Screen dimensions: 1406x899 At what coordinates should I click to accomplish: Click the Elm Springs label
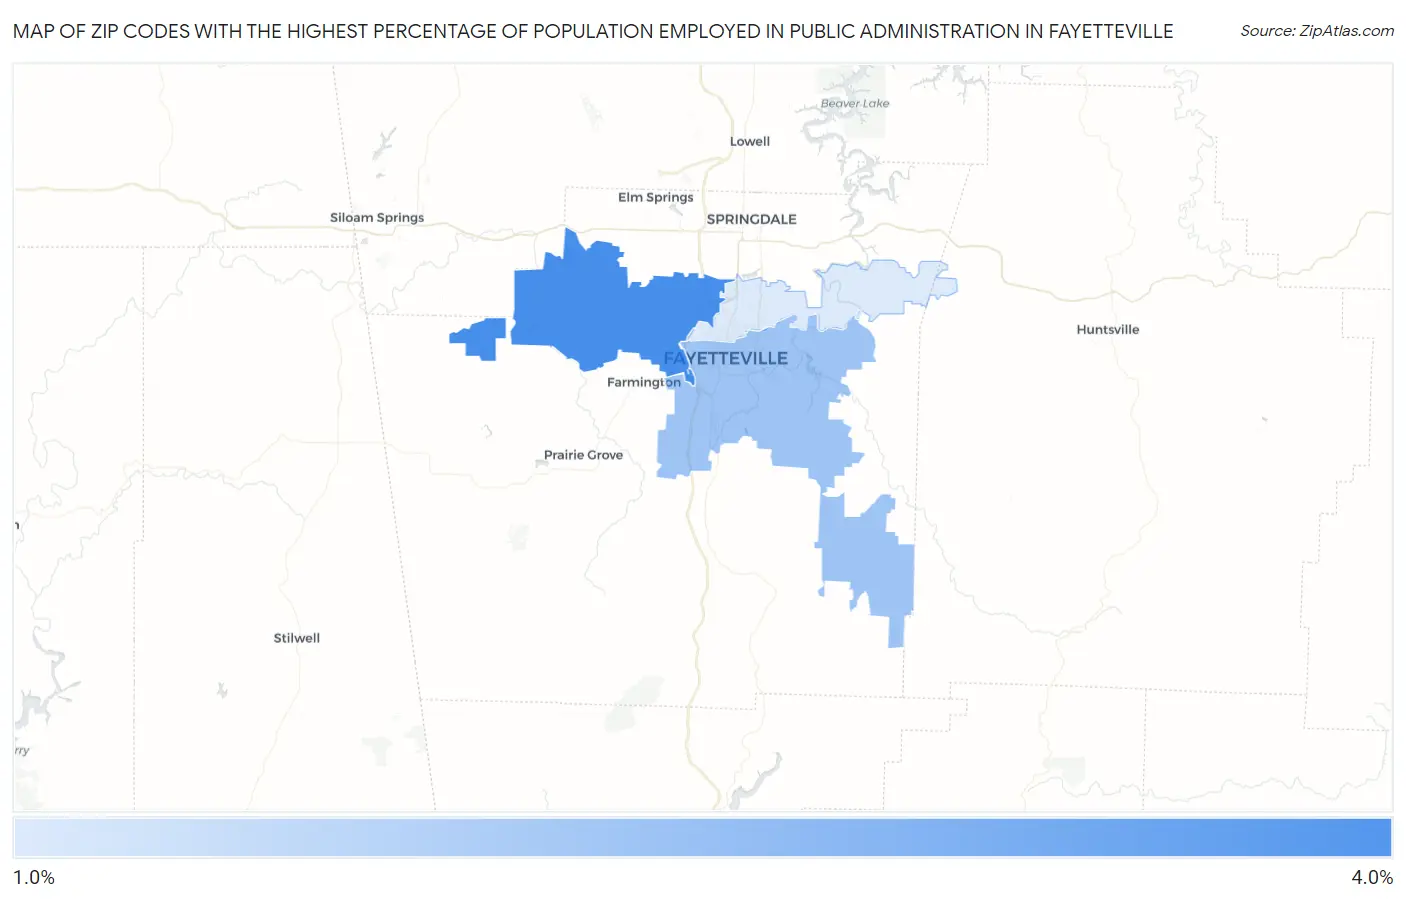tap(655, 197)
